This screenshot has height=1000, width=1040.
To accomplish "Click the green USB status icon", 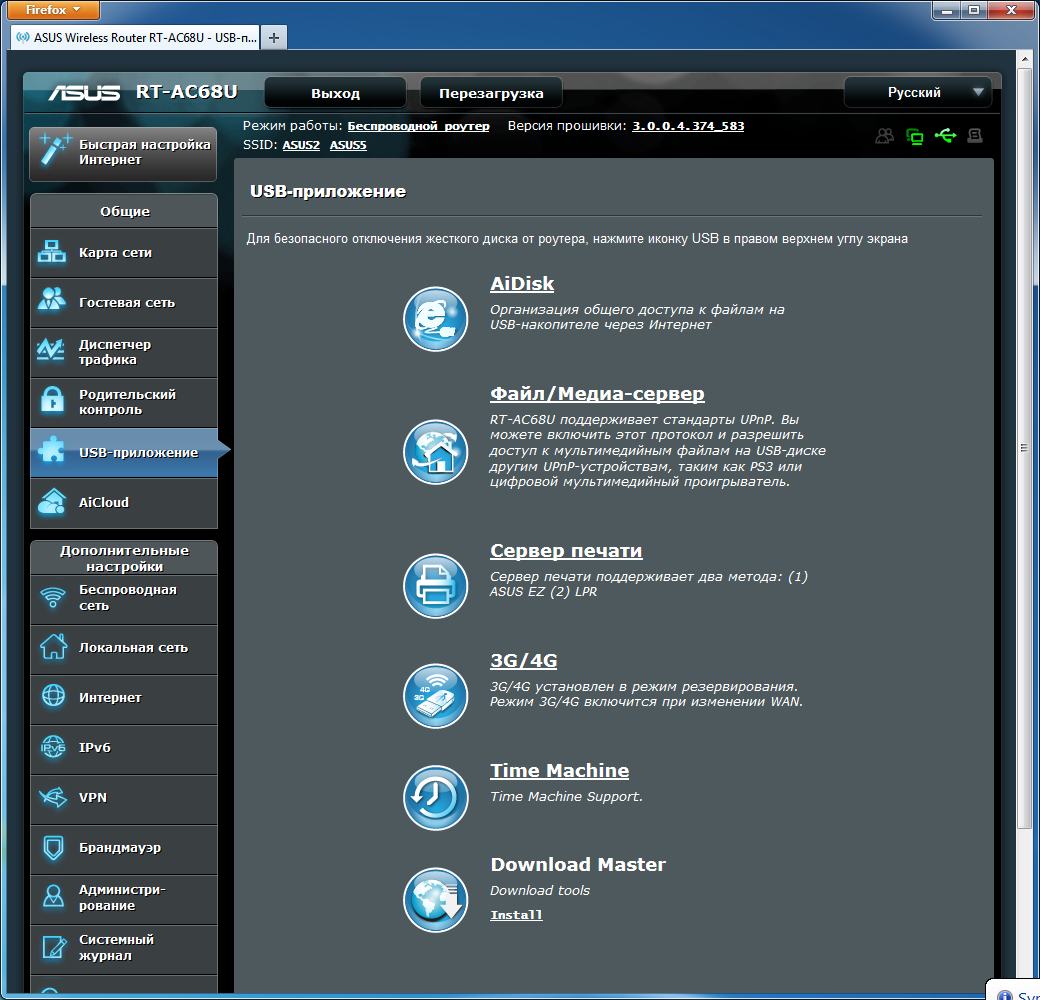I will (x=945, y=136).
